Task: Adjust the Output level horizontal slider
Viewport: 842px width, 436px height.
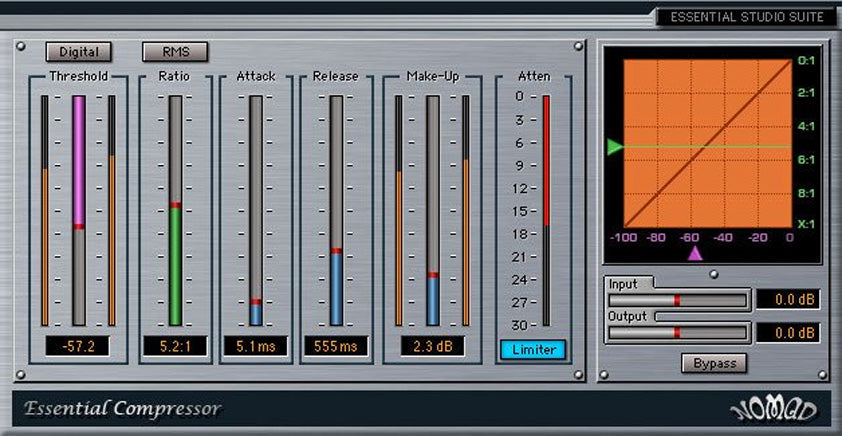Action: point(677,332)
